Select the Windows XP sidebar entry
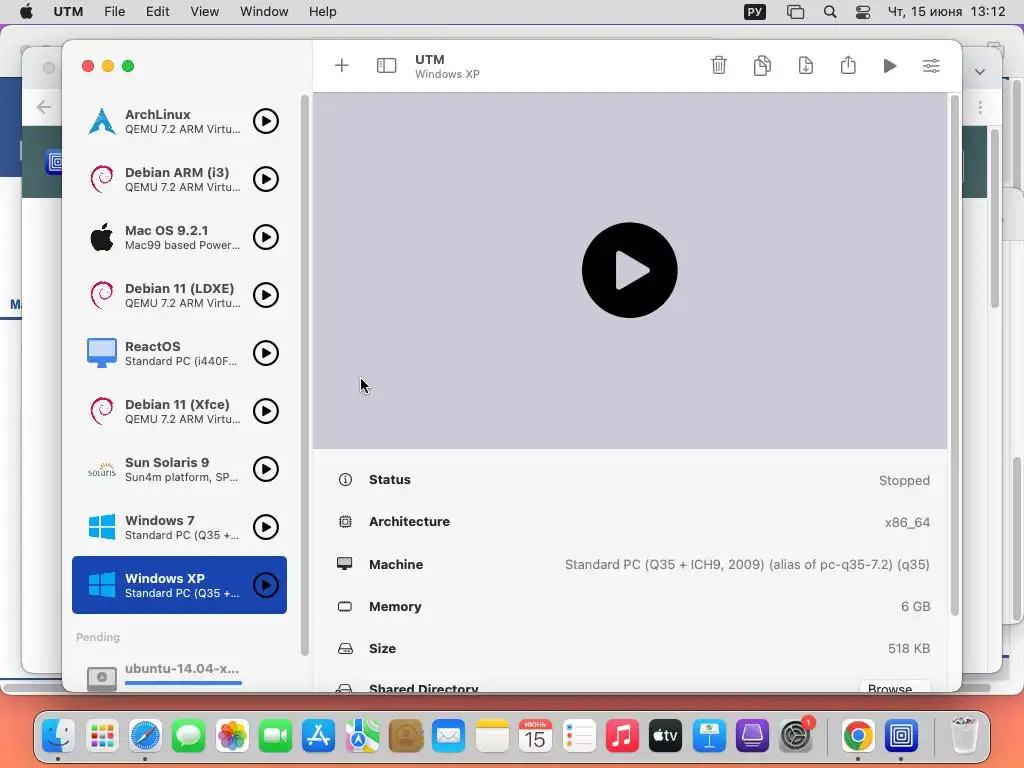 (180, 585)
